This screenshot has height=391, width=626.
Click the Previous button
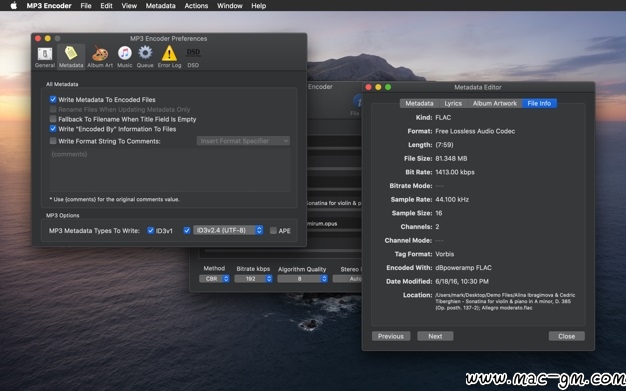391,336
